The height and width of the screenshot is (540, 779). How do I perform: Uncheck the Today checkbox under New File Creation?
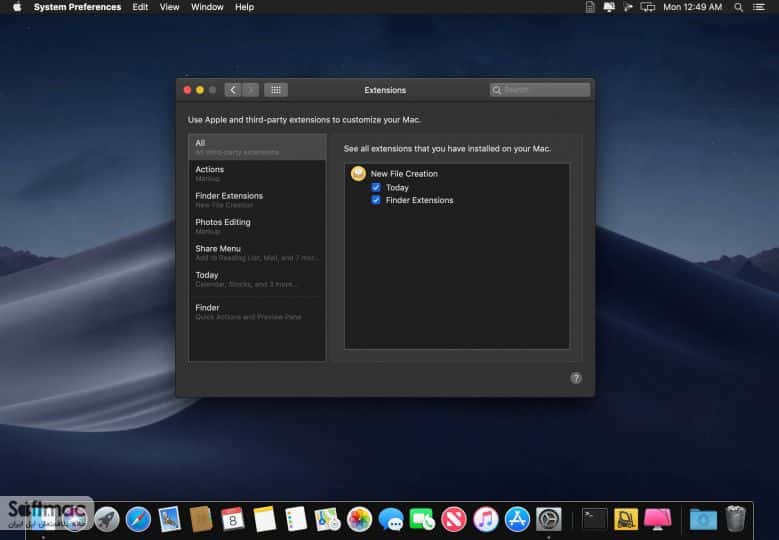[376, 187]
